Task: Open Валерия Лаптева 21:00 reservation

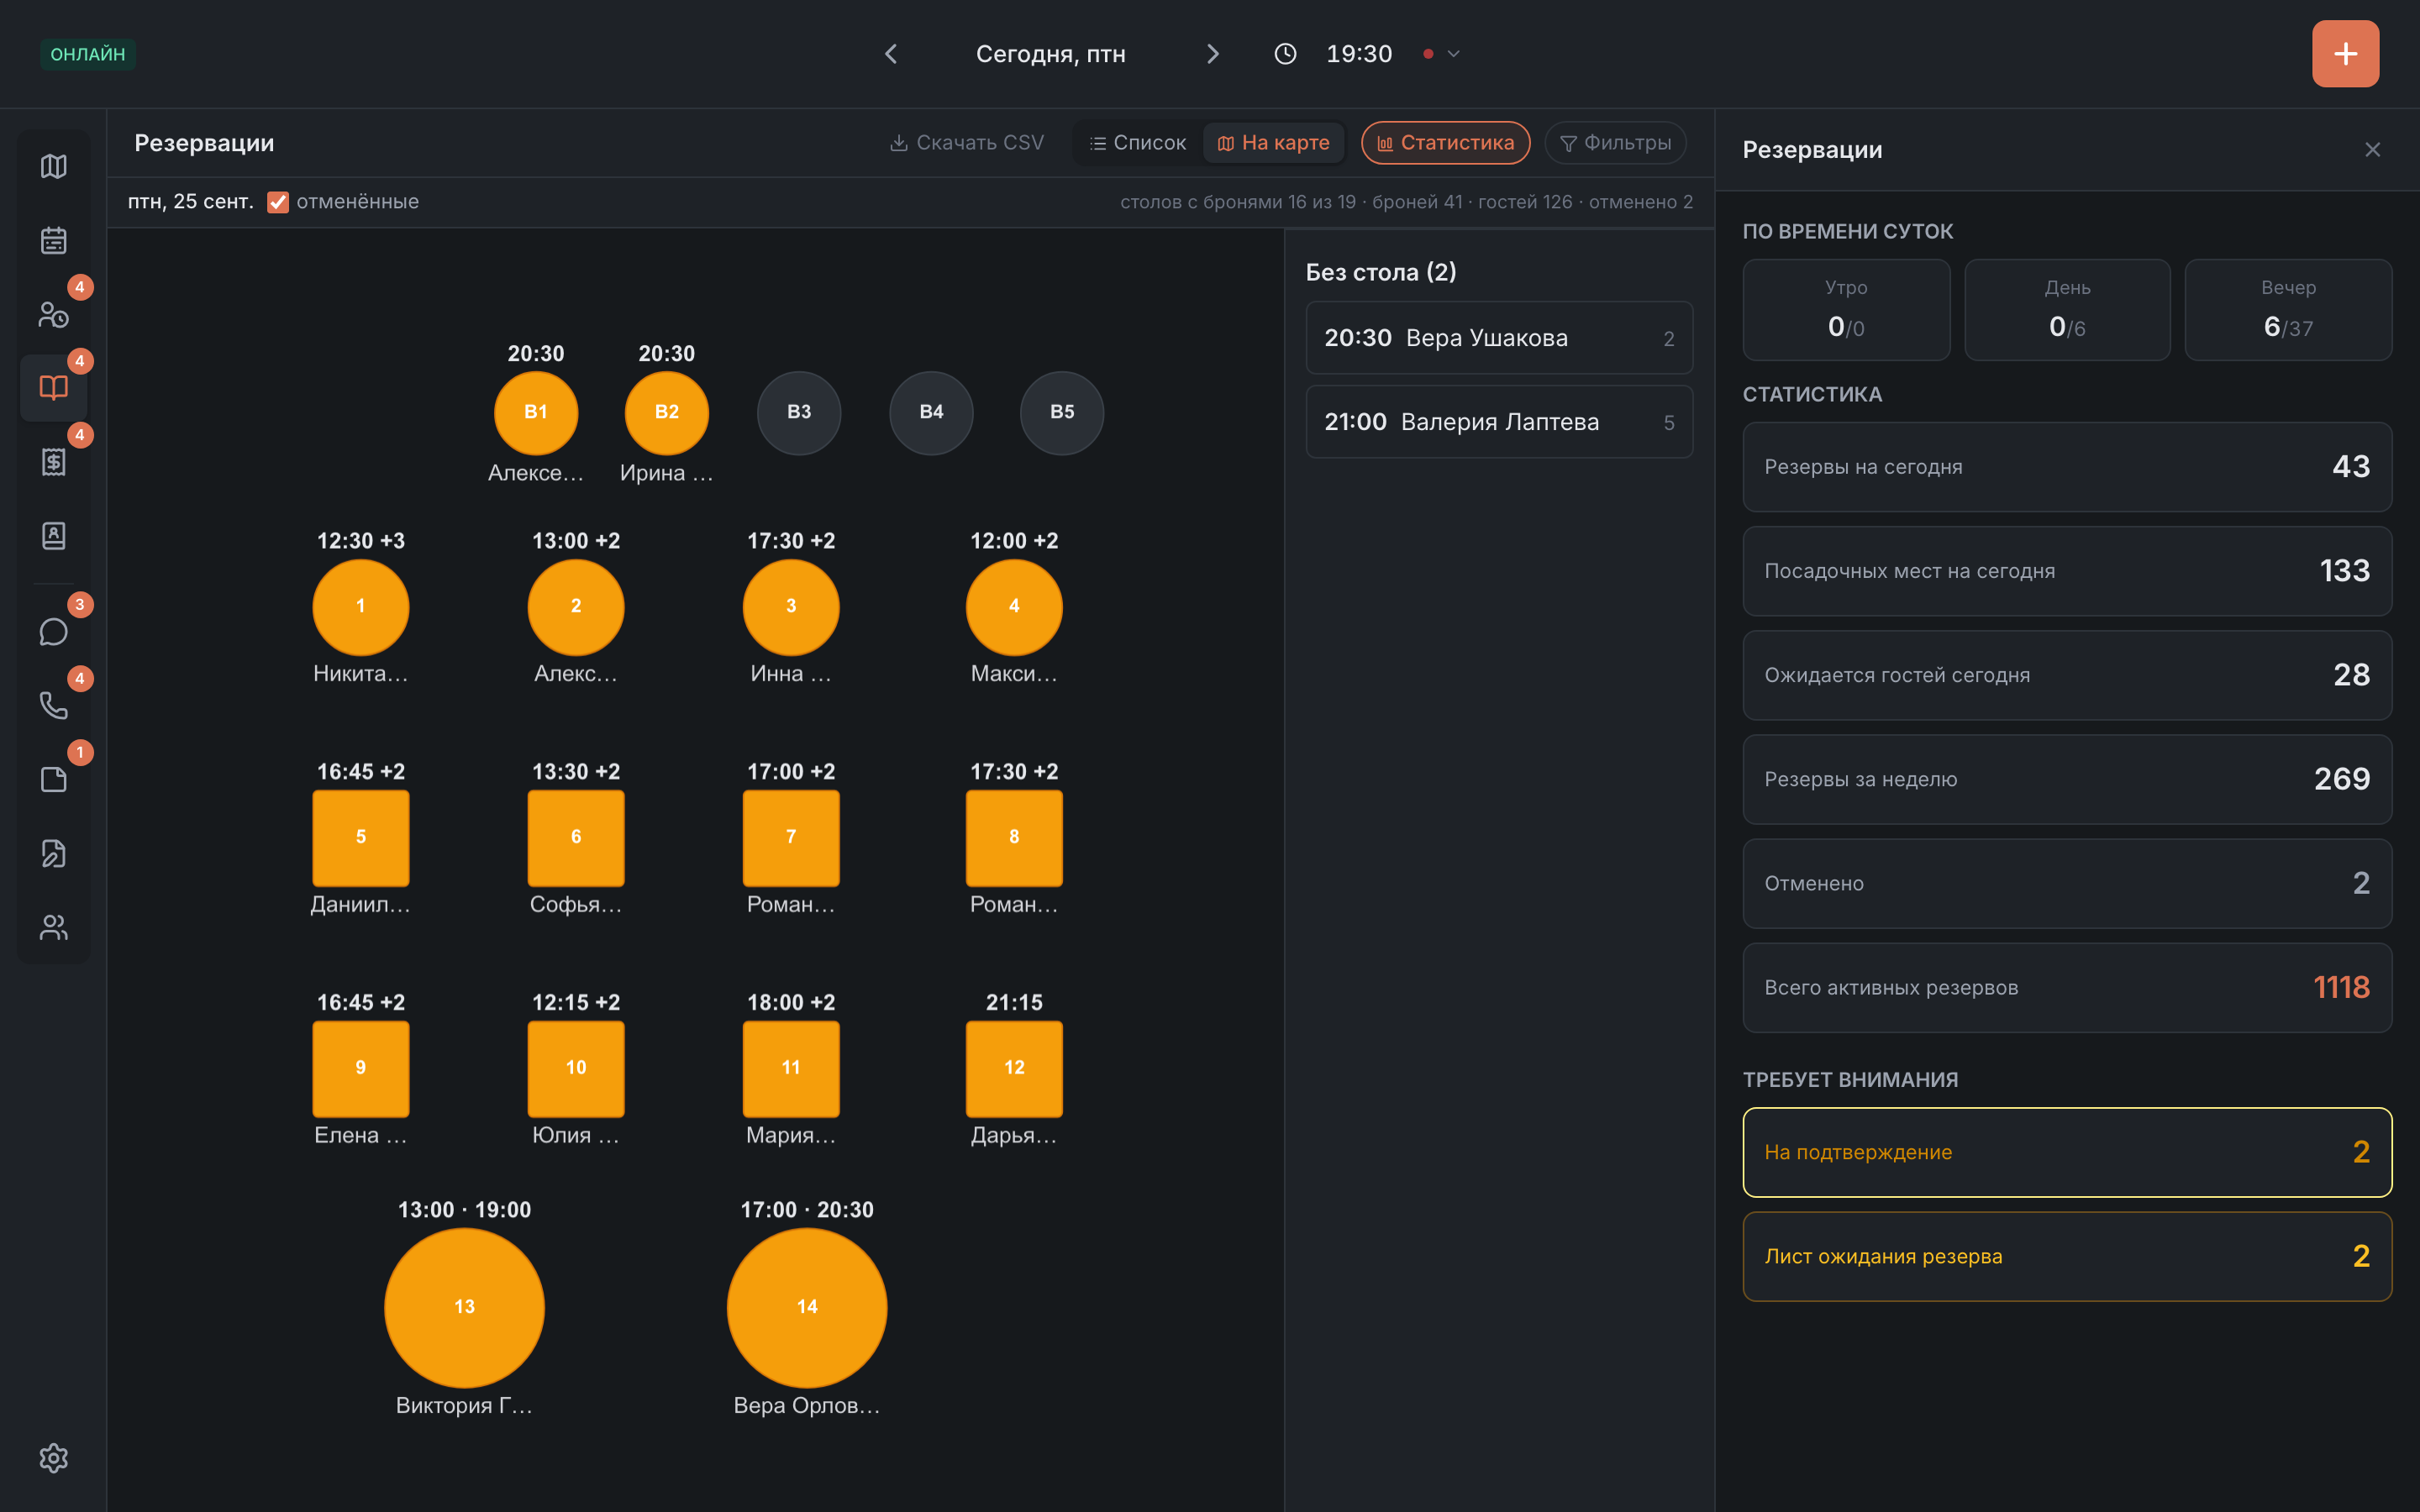Action: click(x=1499, y=422)
